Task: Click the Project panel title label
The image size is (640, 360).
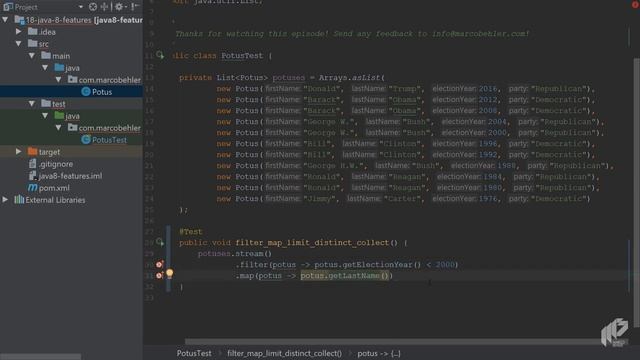Action: coord(26,7)
